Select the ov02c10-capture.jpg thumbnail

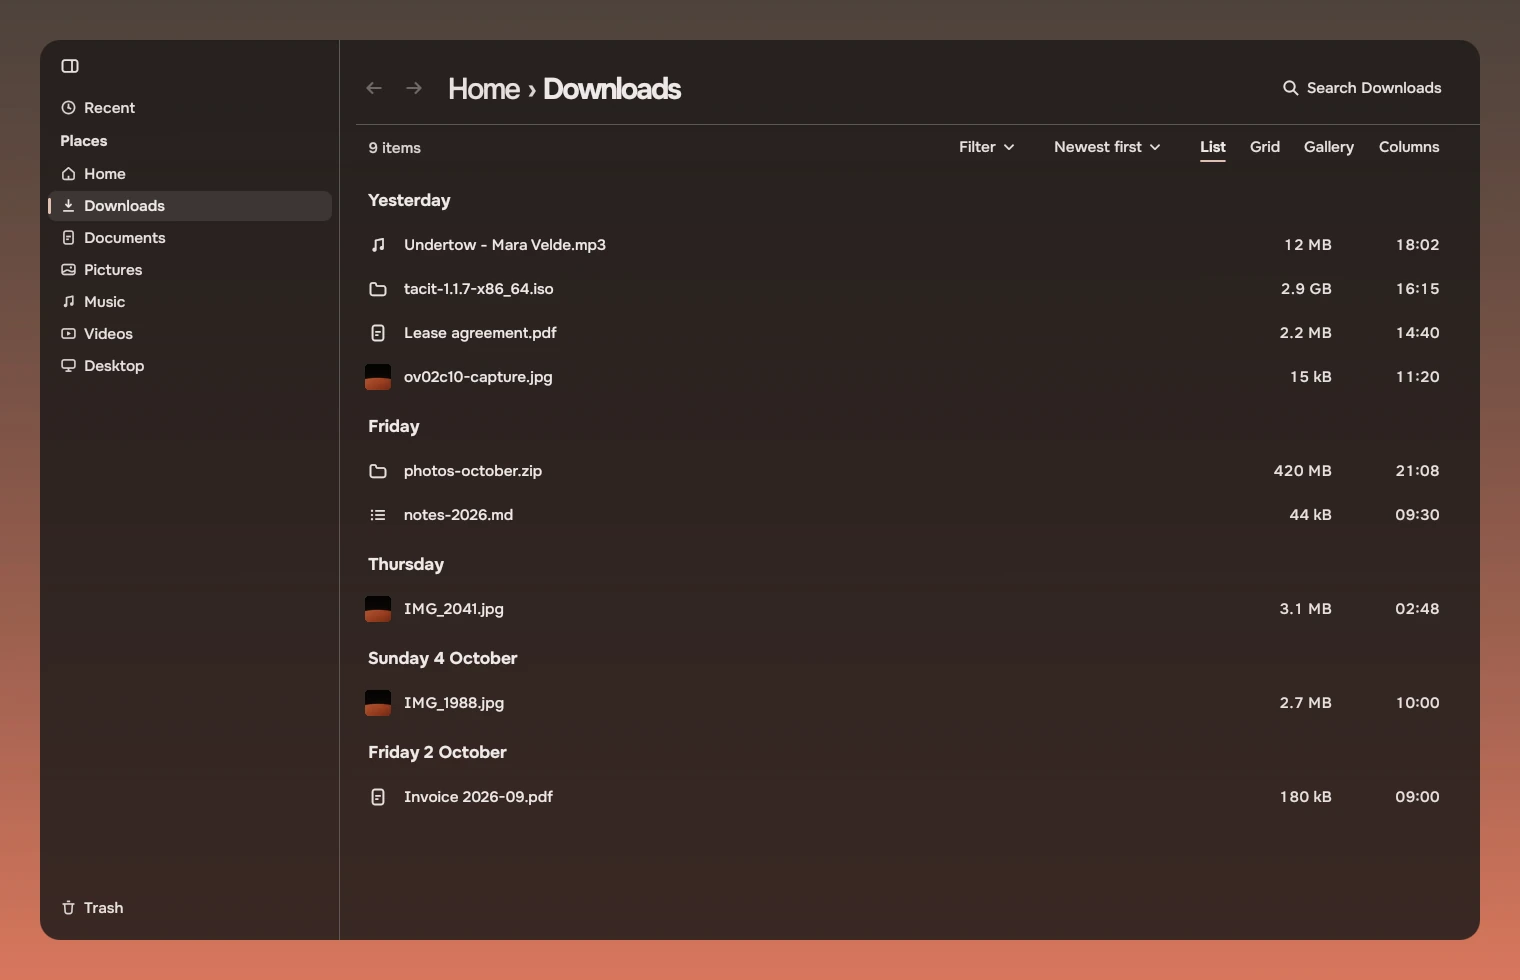378,377
